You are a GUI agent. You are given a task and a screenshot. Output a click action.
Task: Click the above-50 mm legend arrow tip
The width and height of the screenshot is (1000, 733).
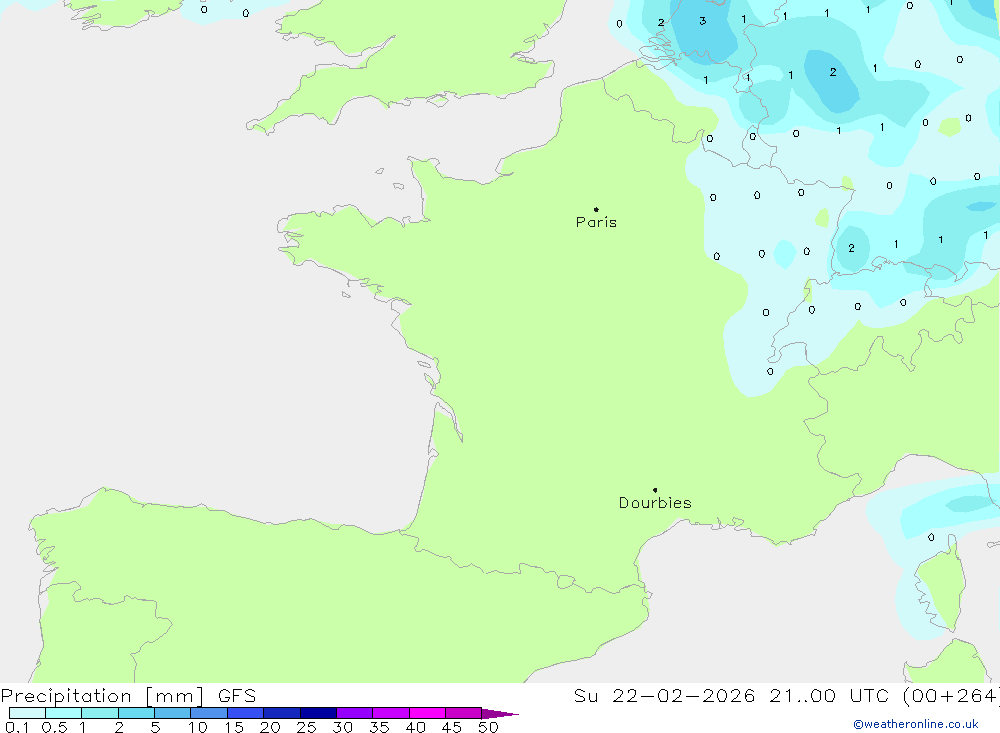click(x=501, y=713)
